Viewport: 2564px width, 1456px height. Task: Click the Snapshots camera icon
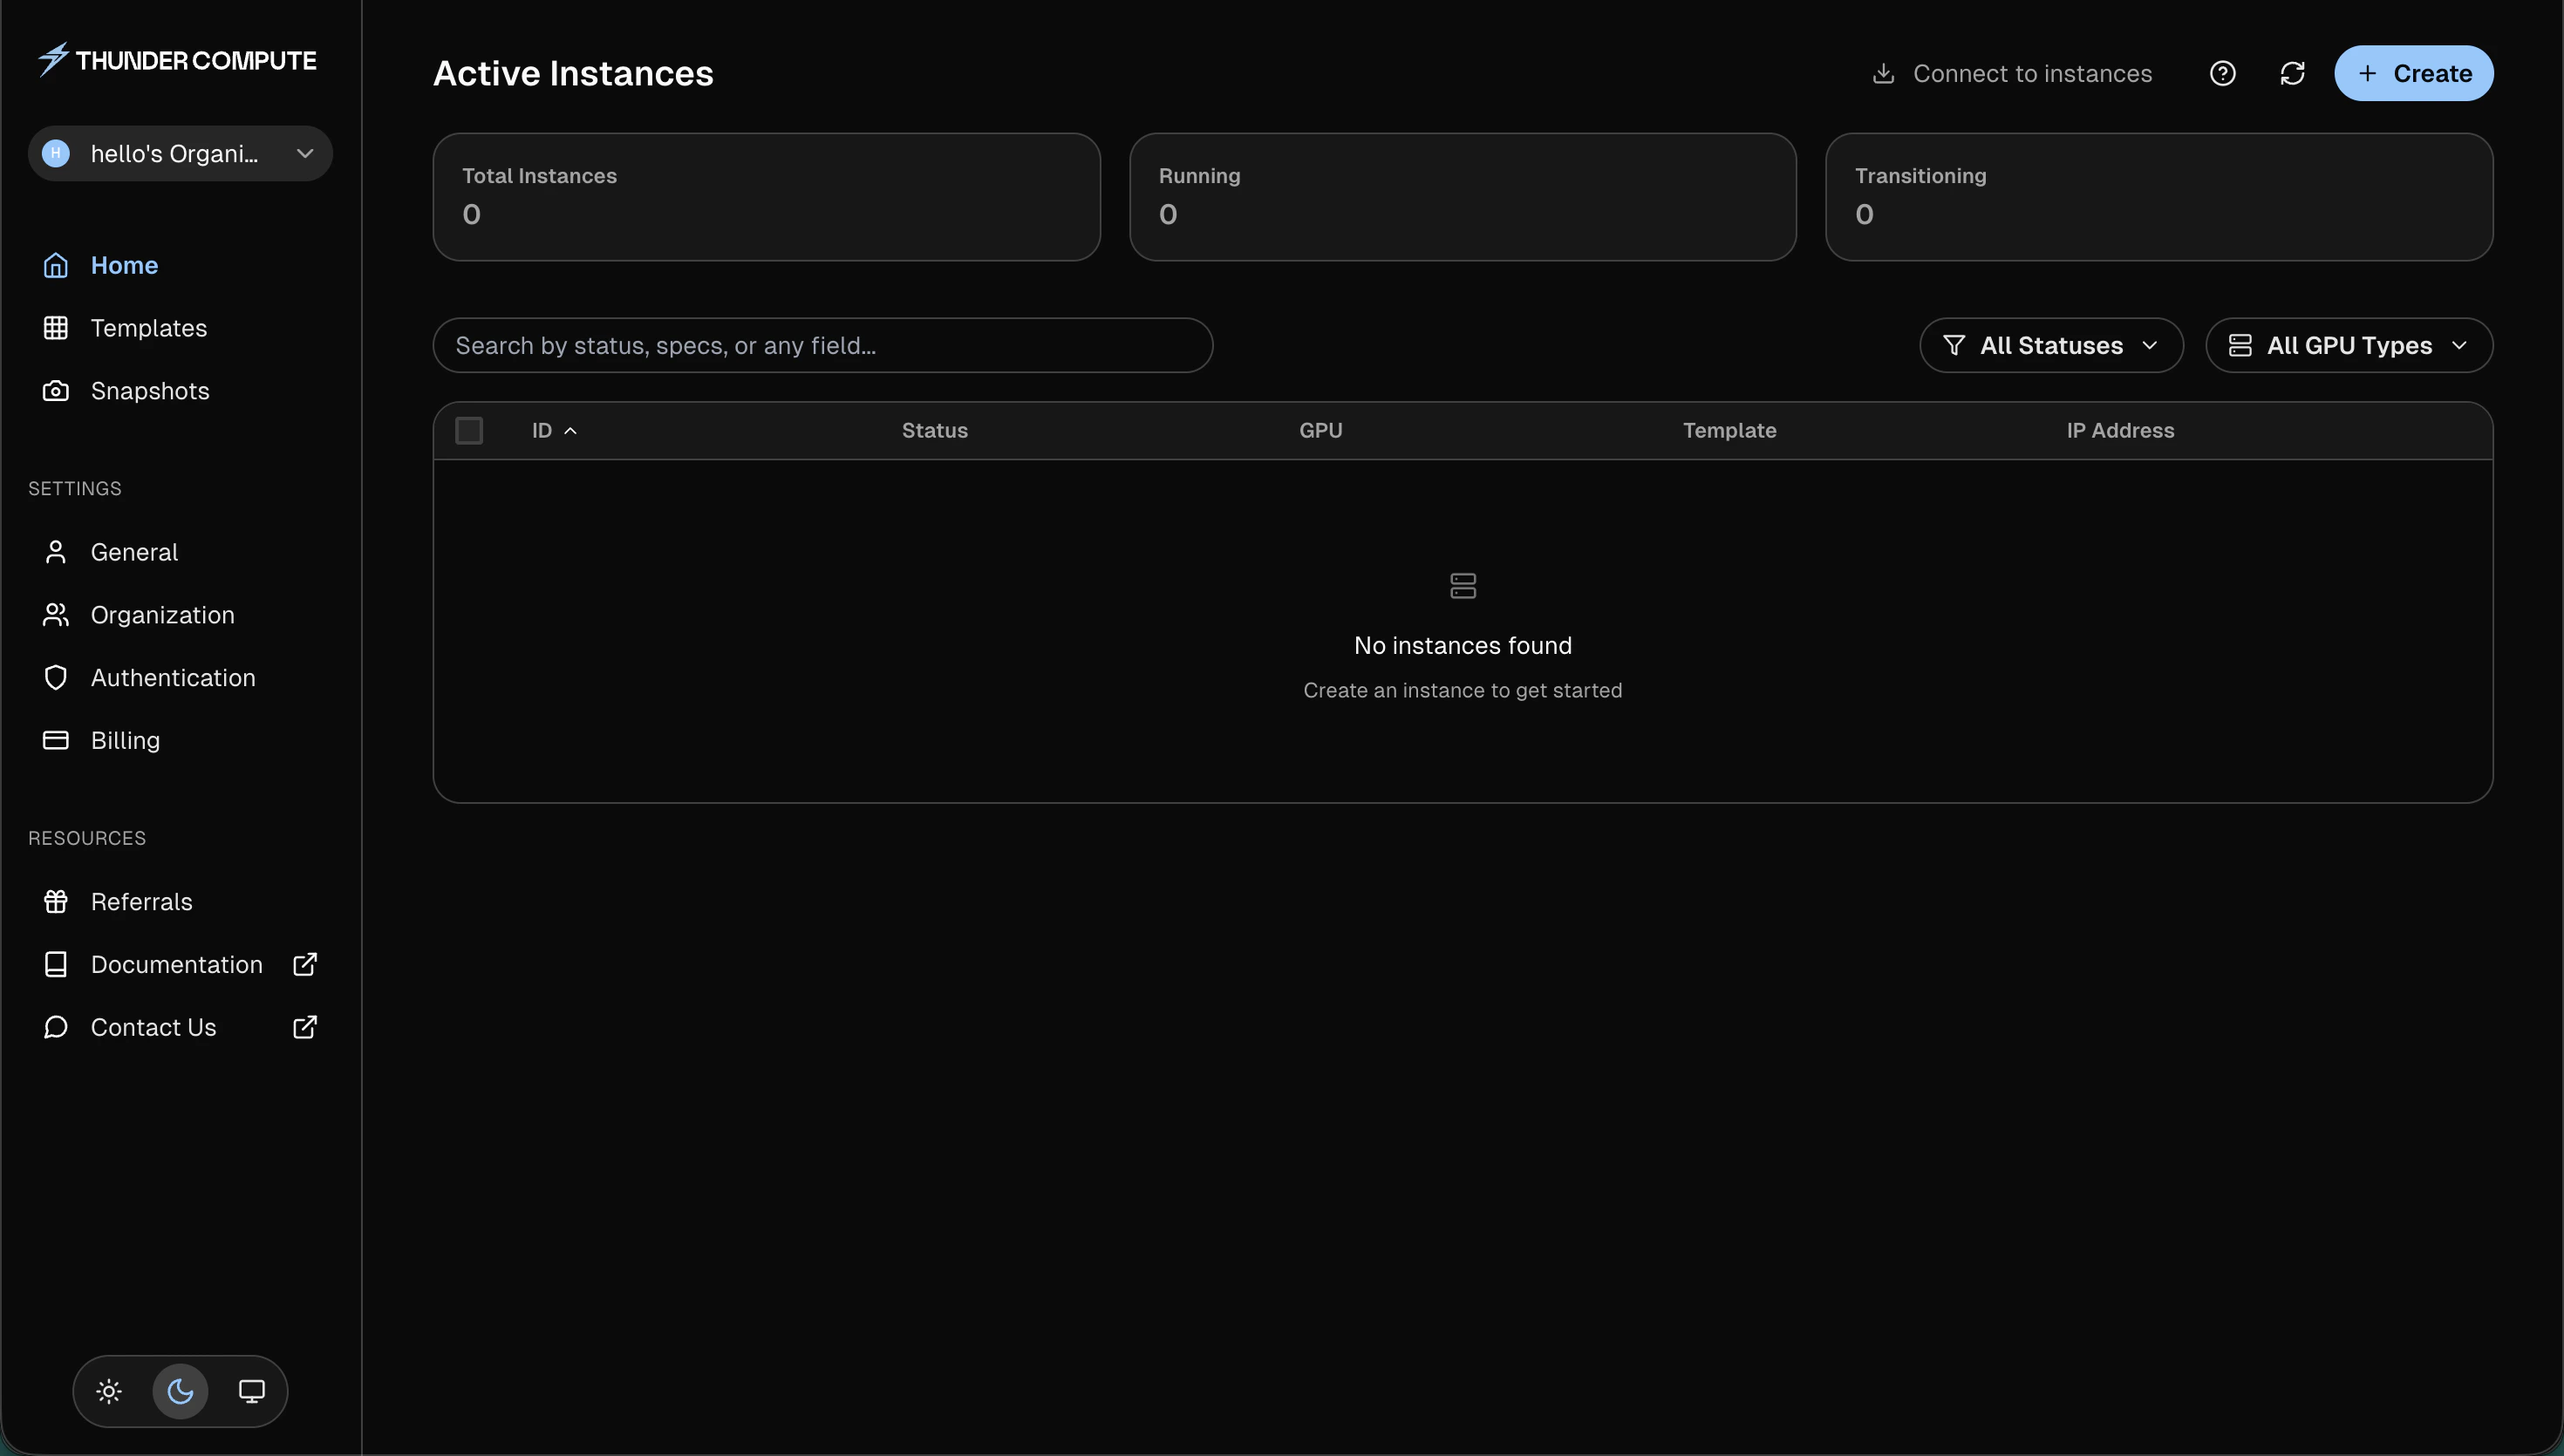(x=56, y=391)
